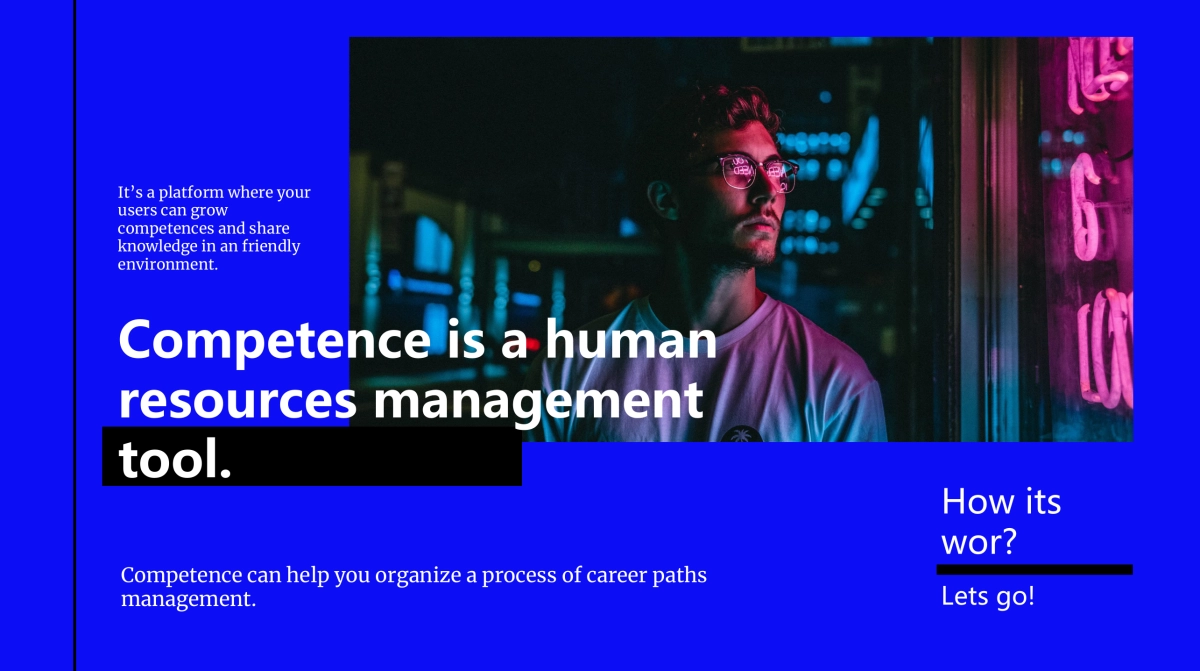Click the black divider bar above "Lets go!"
The image size is (1200, 671).
click(1034, 569)
